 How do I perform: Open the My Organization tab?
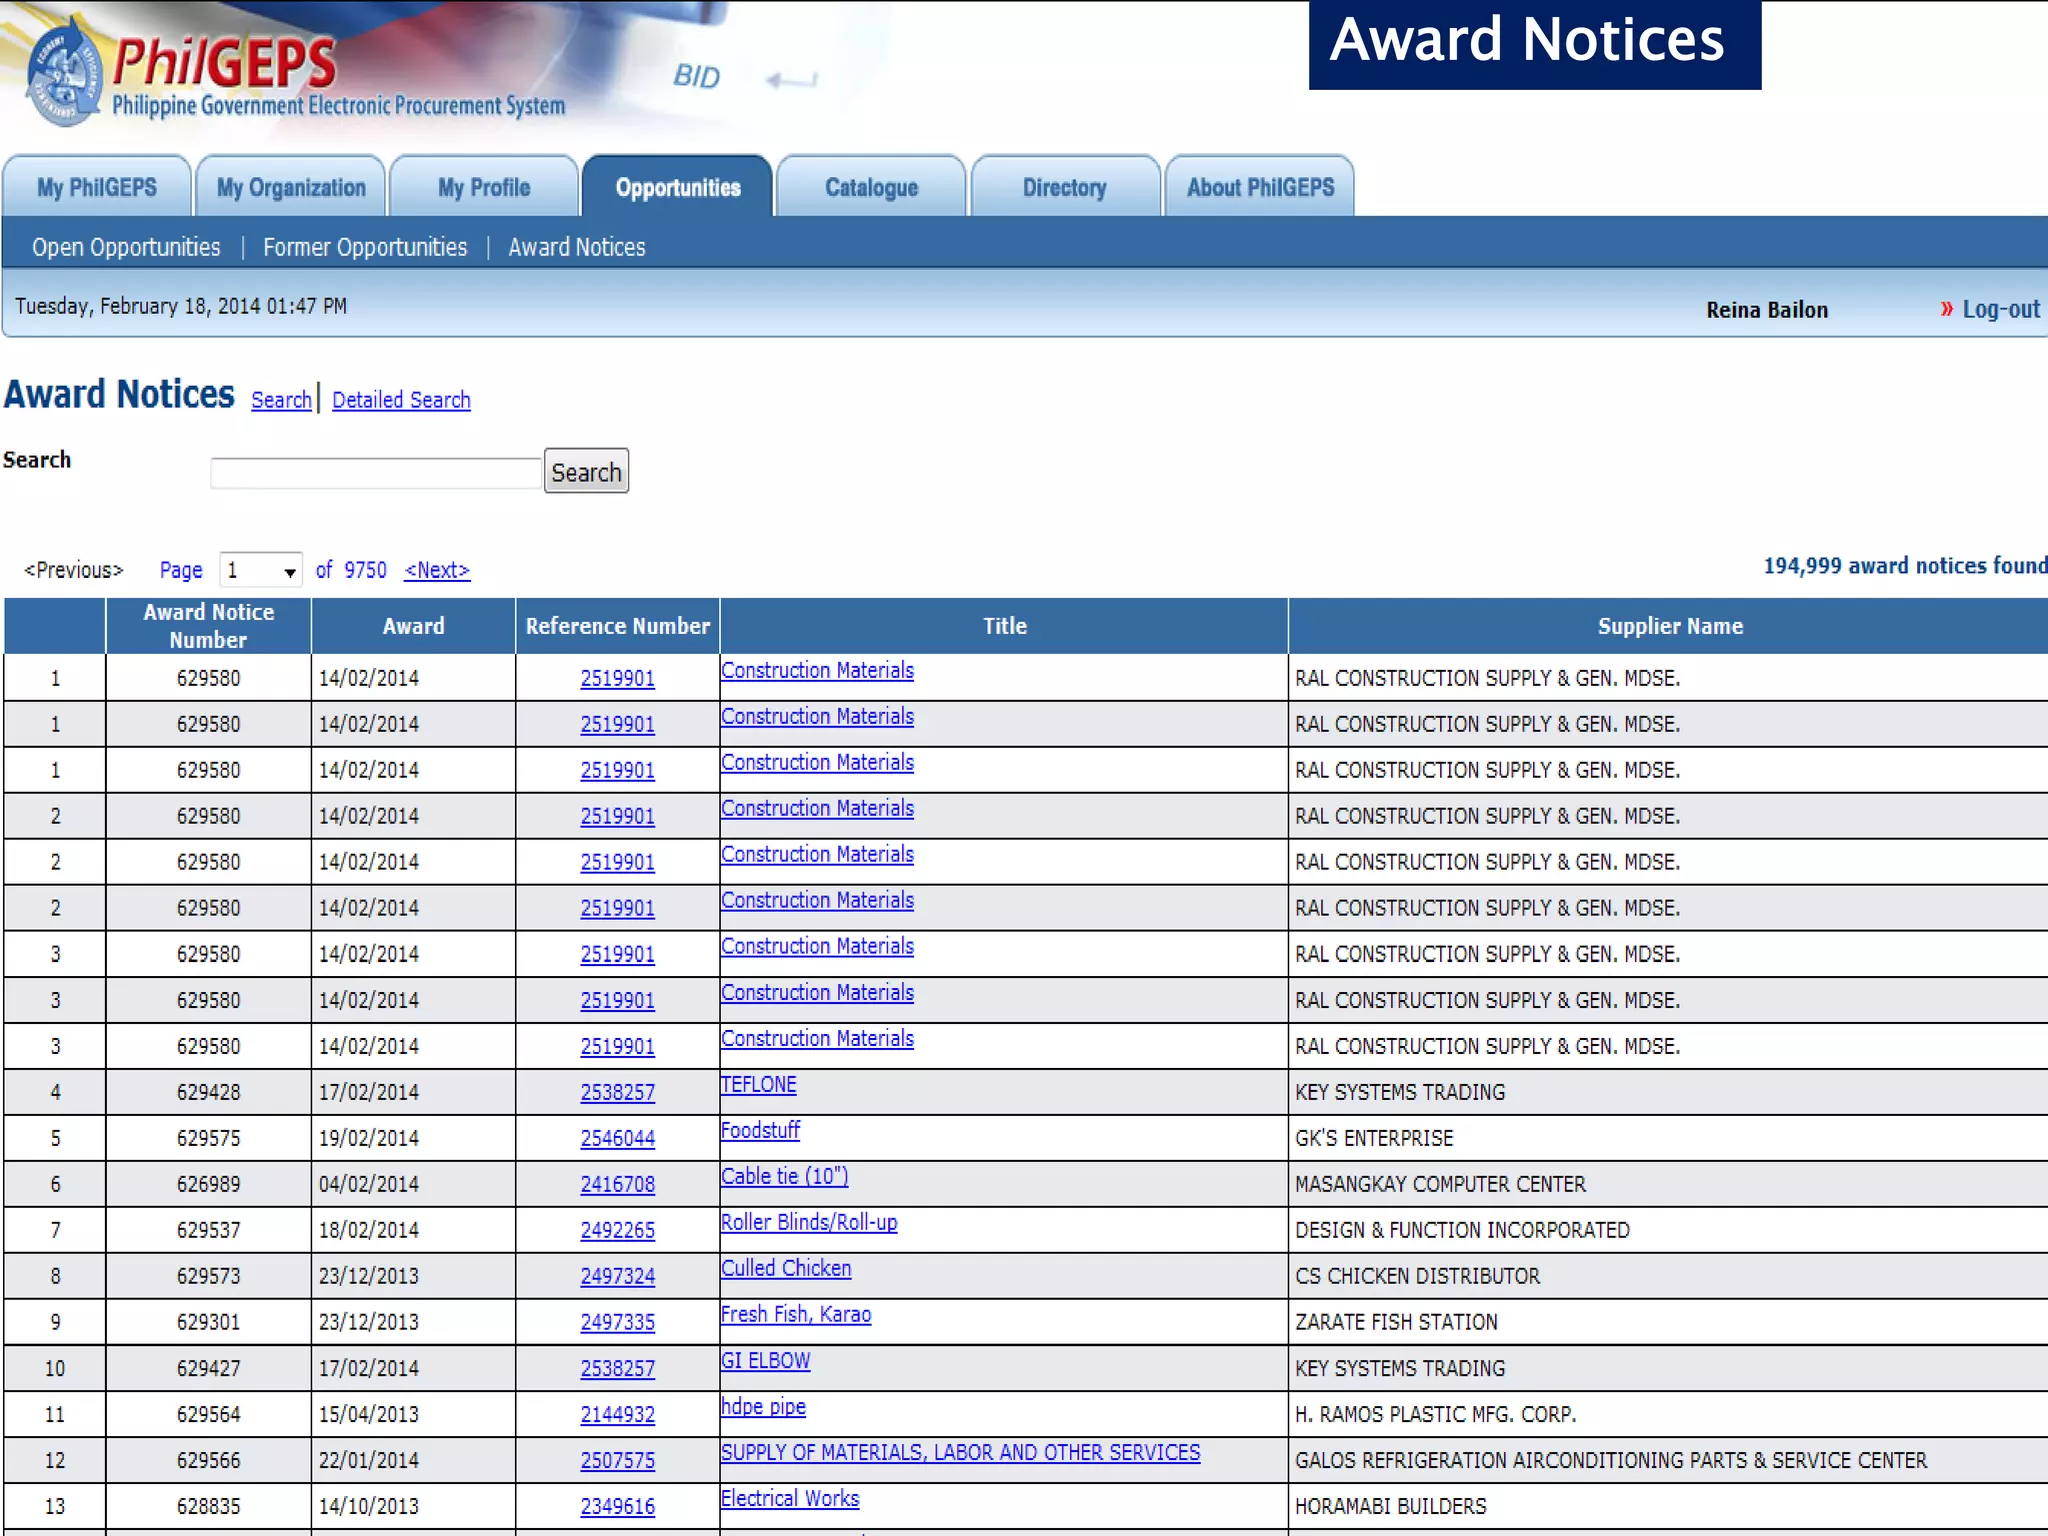(x=291, y=187)
